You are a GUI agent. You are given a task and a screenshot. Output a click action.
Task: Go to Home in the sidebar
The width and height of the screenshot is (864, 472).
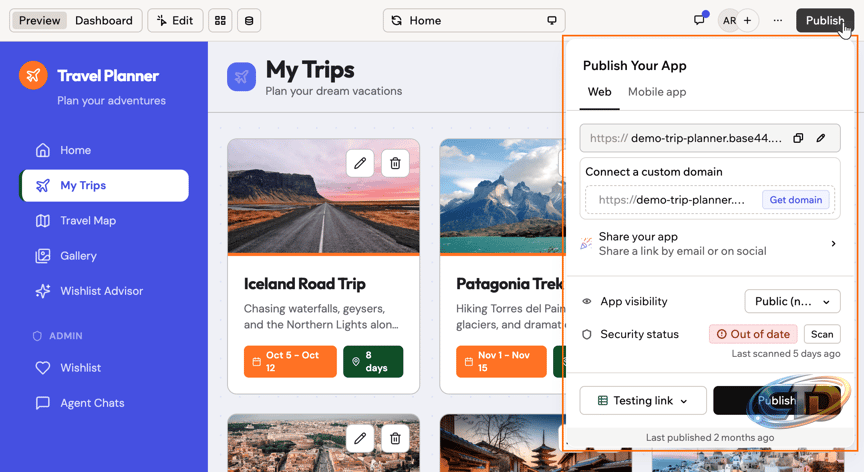(104, 150)
